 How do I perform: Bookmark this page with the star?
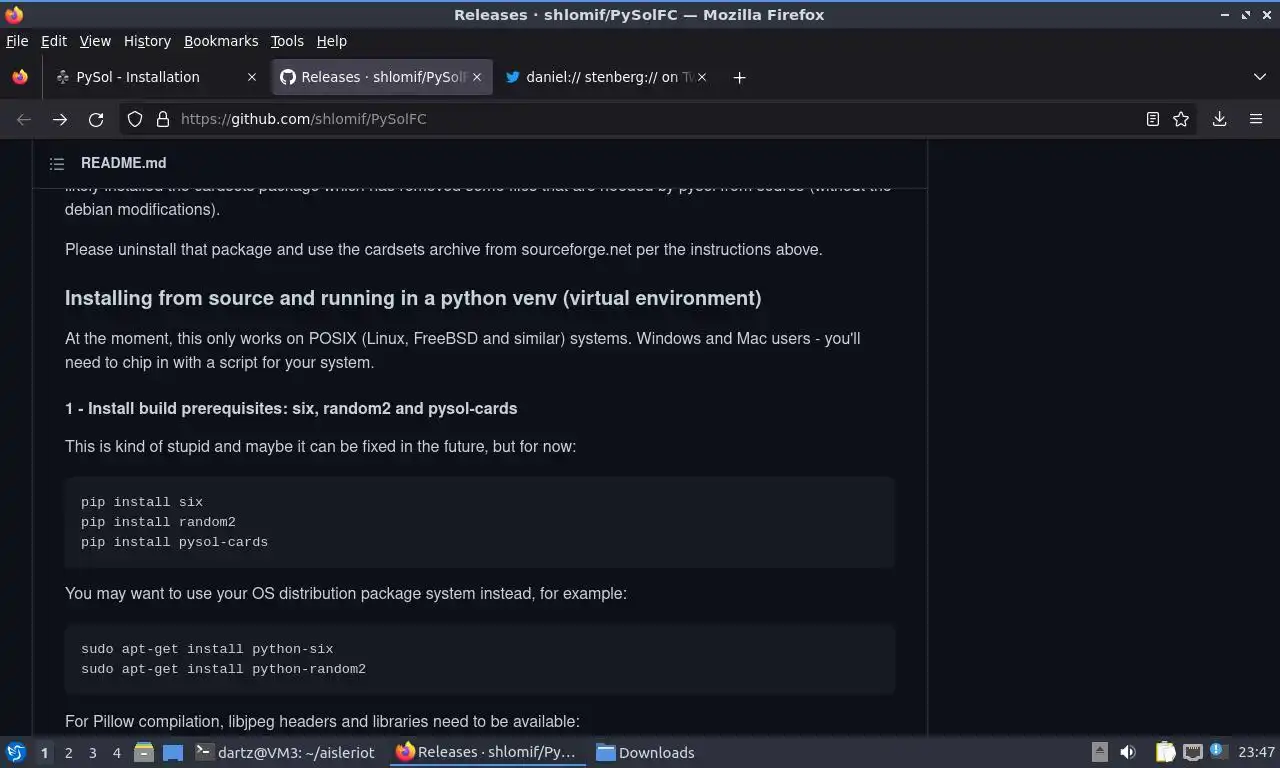(1181, 119)
